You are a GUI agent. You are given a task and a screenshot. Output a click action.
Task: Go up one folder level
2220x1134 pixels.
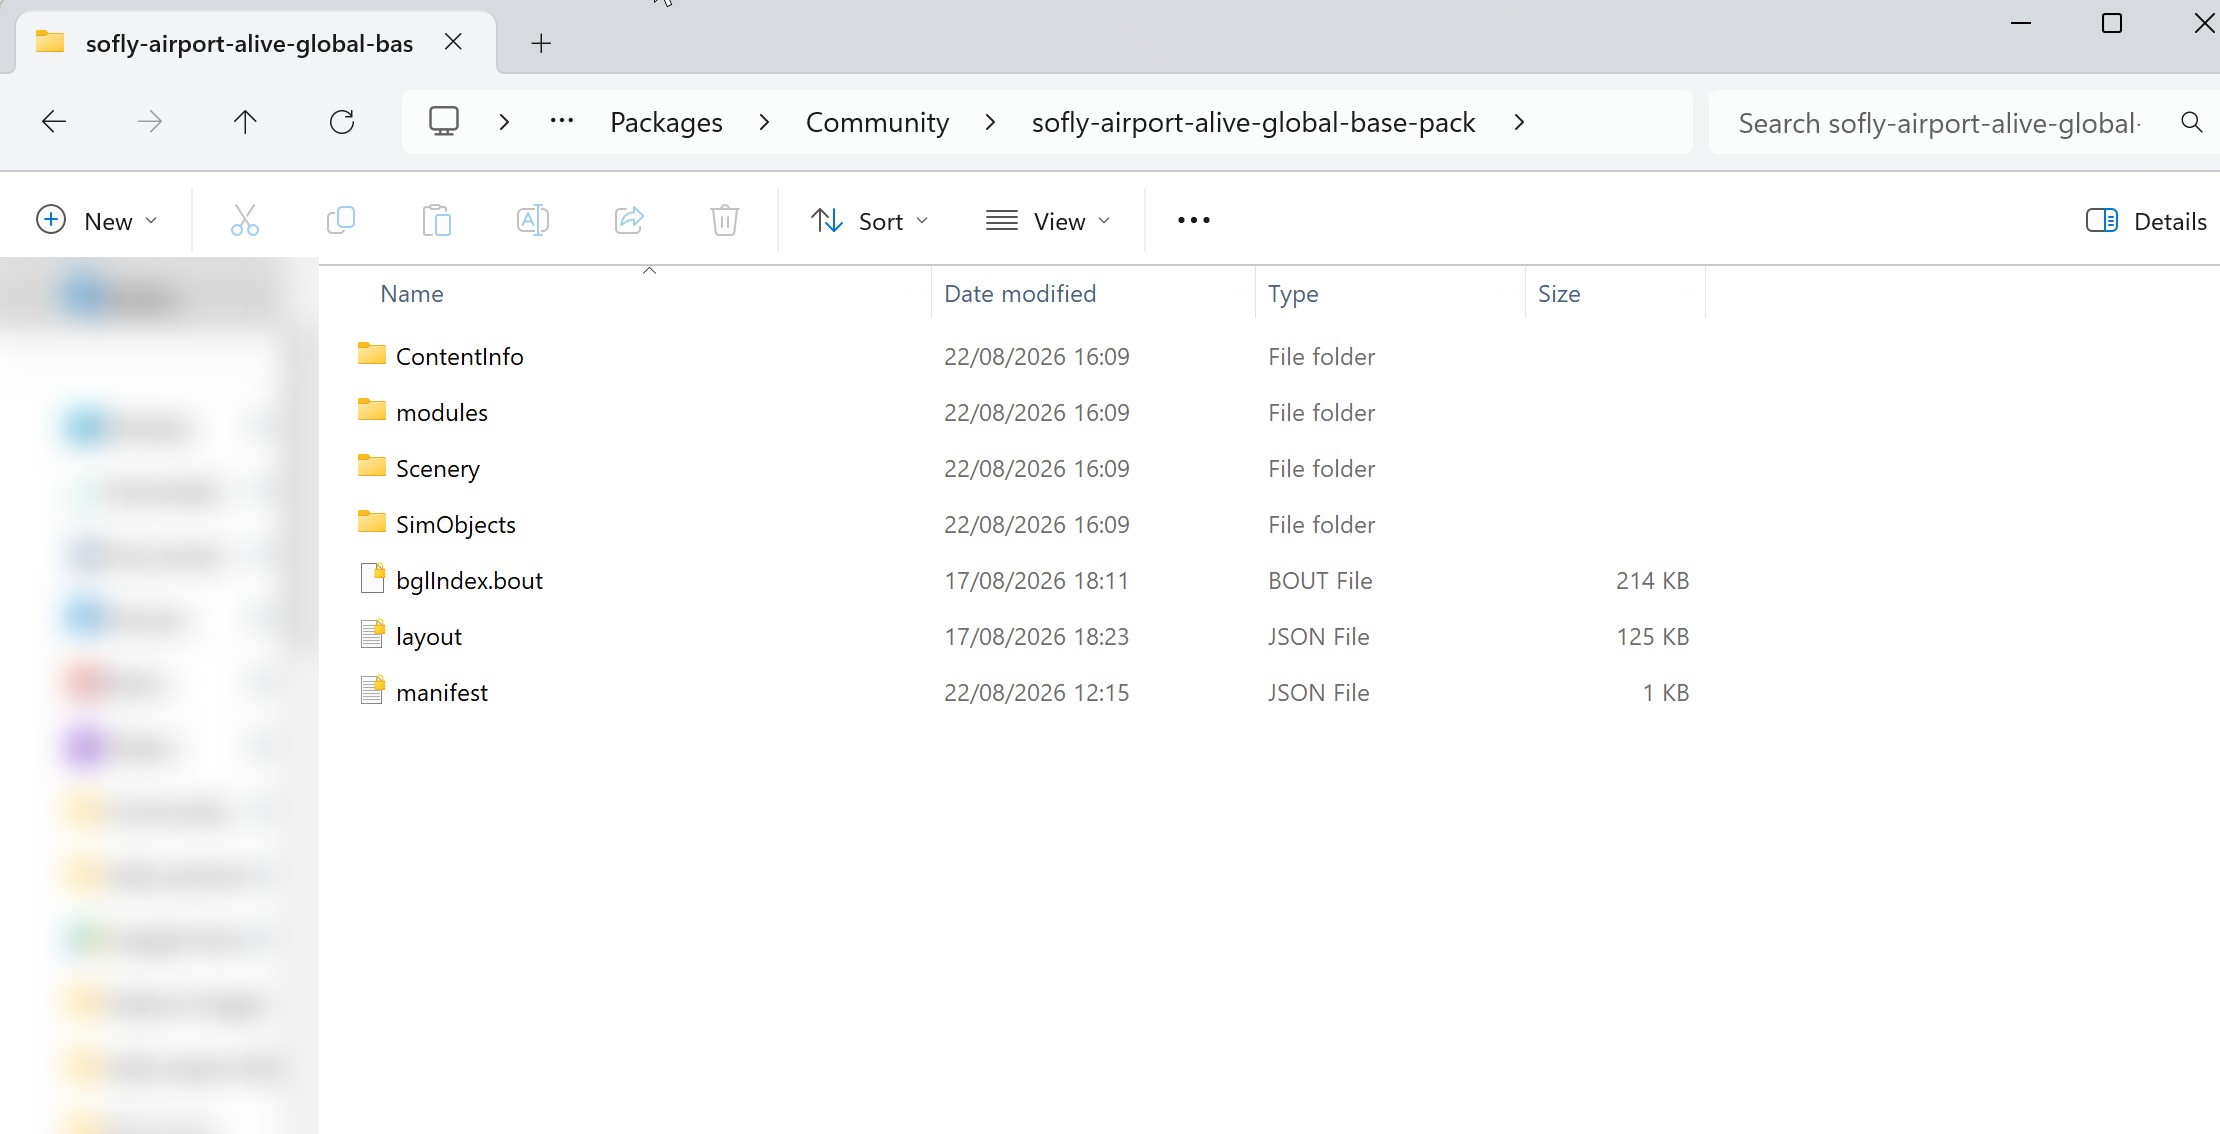(x=245, y=122)
